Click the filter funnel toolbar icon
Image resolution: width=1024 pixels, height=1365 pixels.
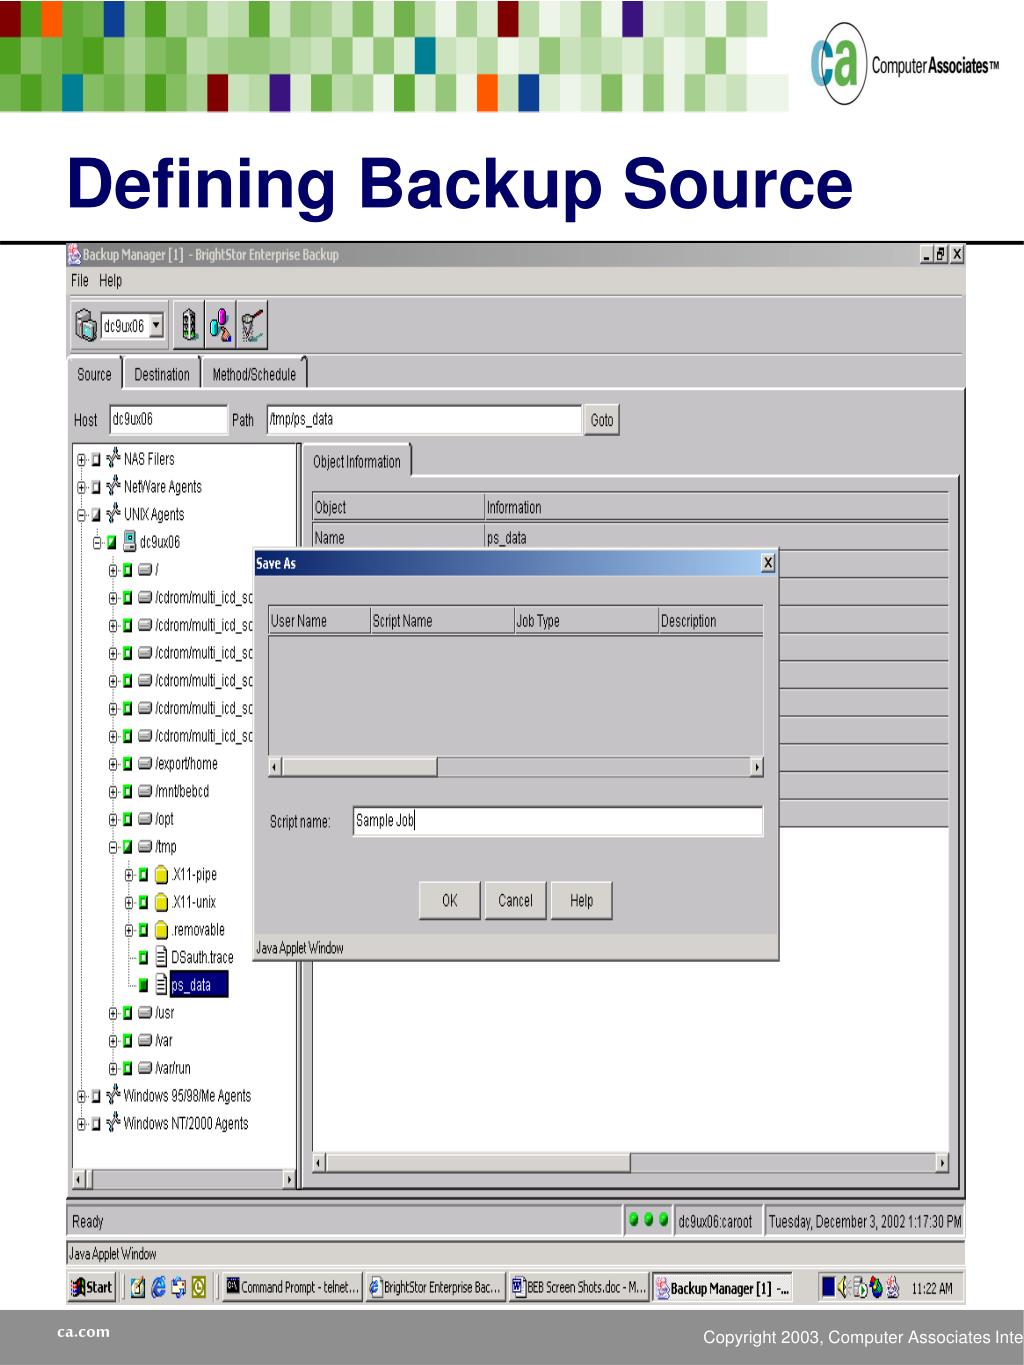[x=252, y=325]
